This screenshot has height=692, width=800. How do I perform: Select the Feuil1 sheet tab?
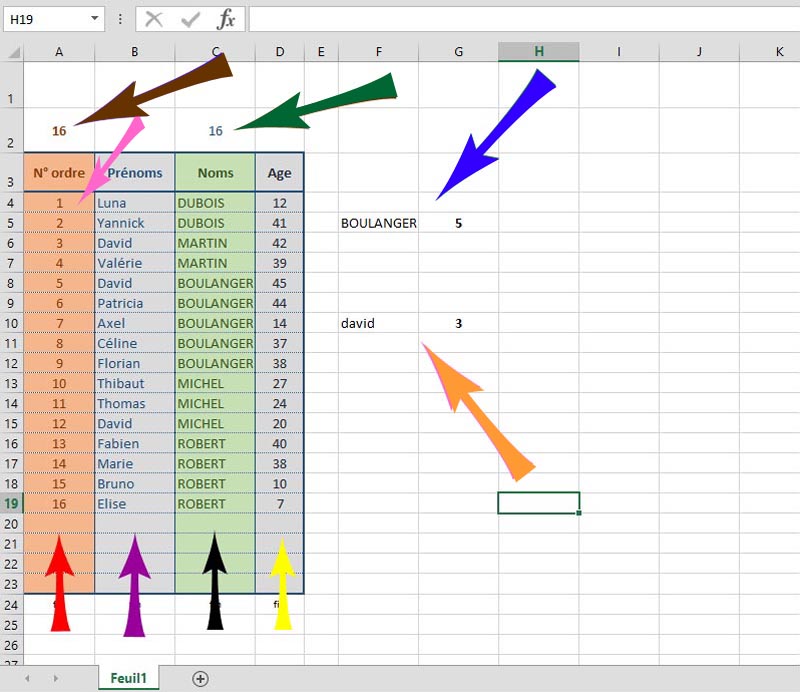[x=129, y=678]
